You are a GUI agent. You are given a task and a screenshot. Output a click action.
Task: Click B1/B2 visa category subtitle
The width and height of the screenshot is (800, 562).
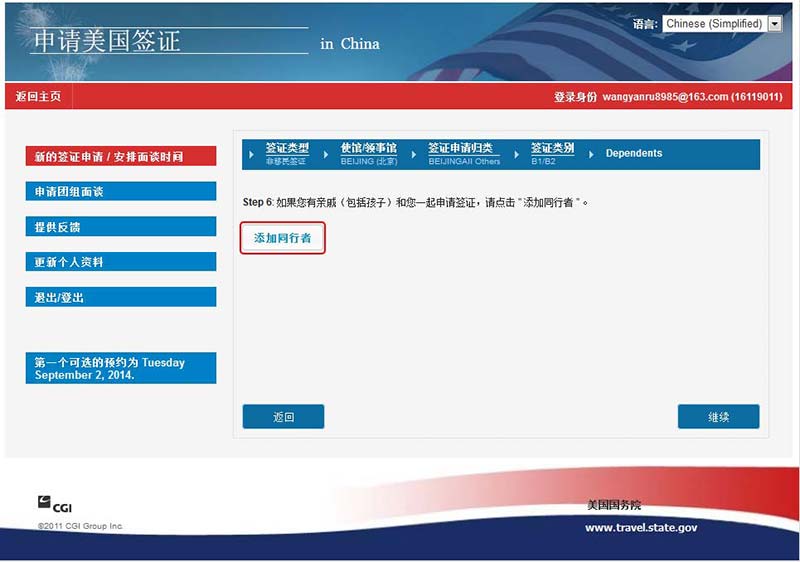click(543, 162)
